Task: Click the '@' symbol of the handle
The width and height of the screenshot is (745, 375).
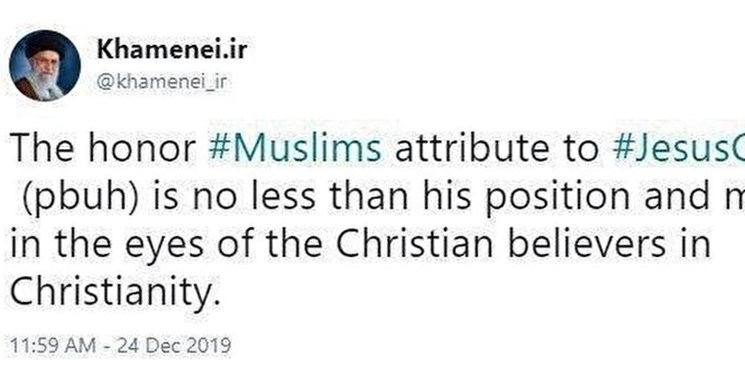Action: coord(105,82)
